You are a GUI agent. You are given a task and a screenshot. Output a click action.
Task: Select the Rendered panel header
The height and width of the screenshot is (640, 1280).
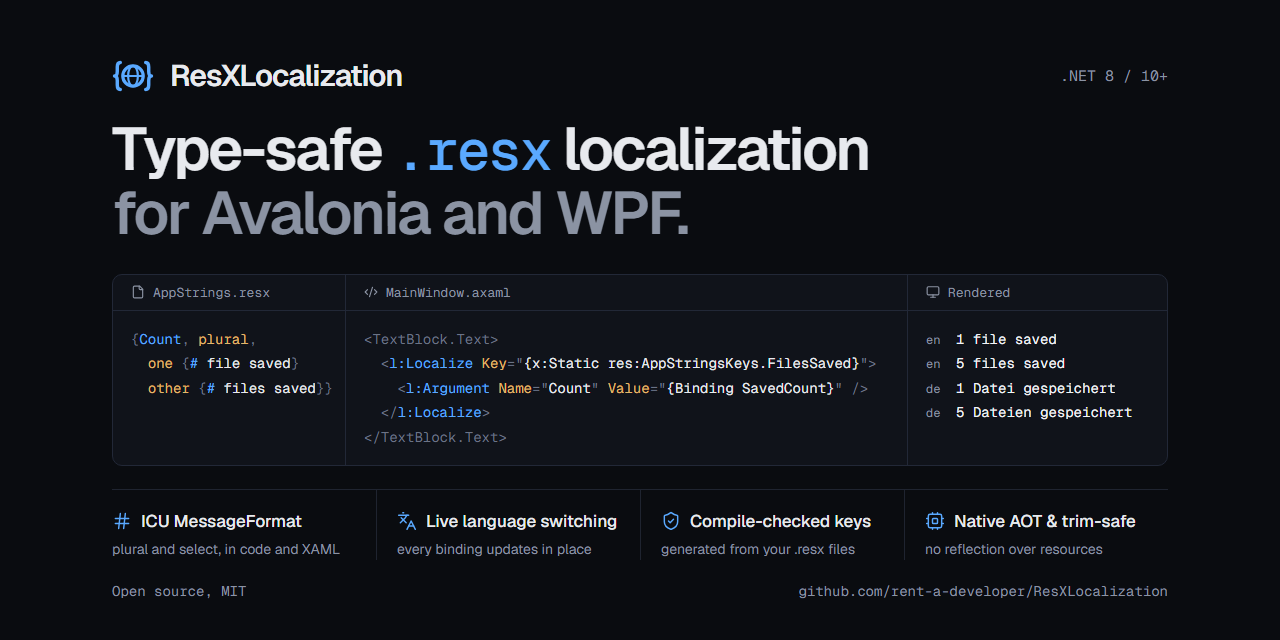click(1037, 293)
